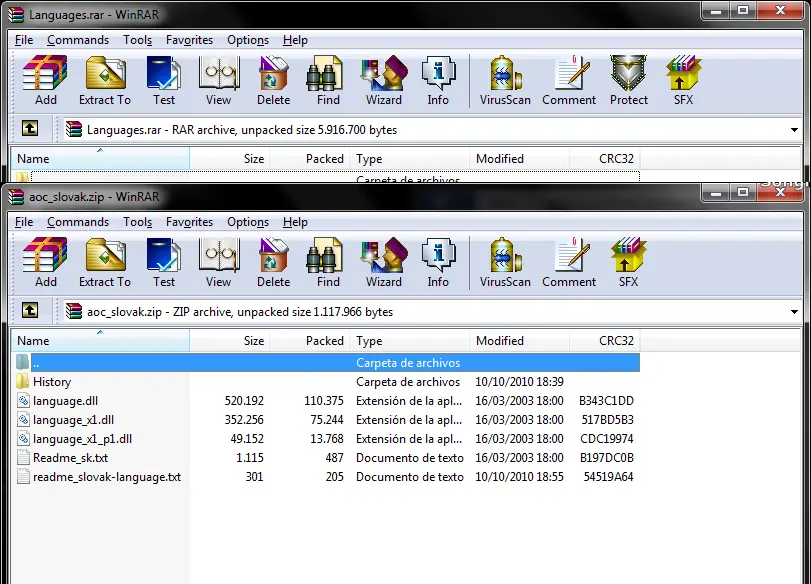This screenshot has height=584, width=811.
Task: Sort by Name column in aoc_slovak.zip window
Action: [x=100, y=341]
